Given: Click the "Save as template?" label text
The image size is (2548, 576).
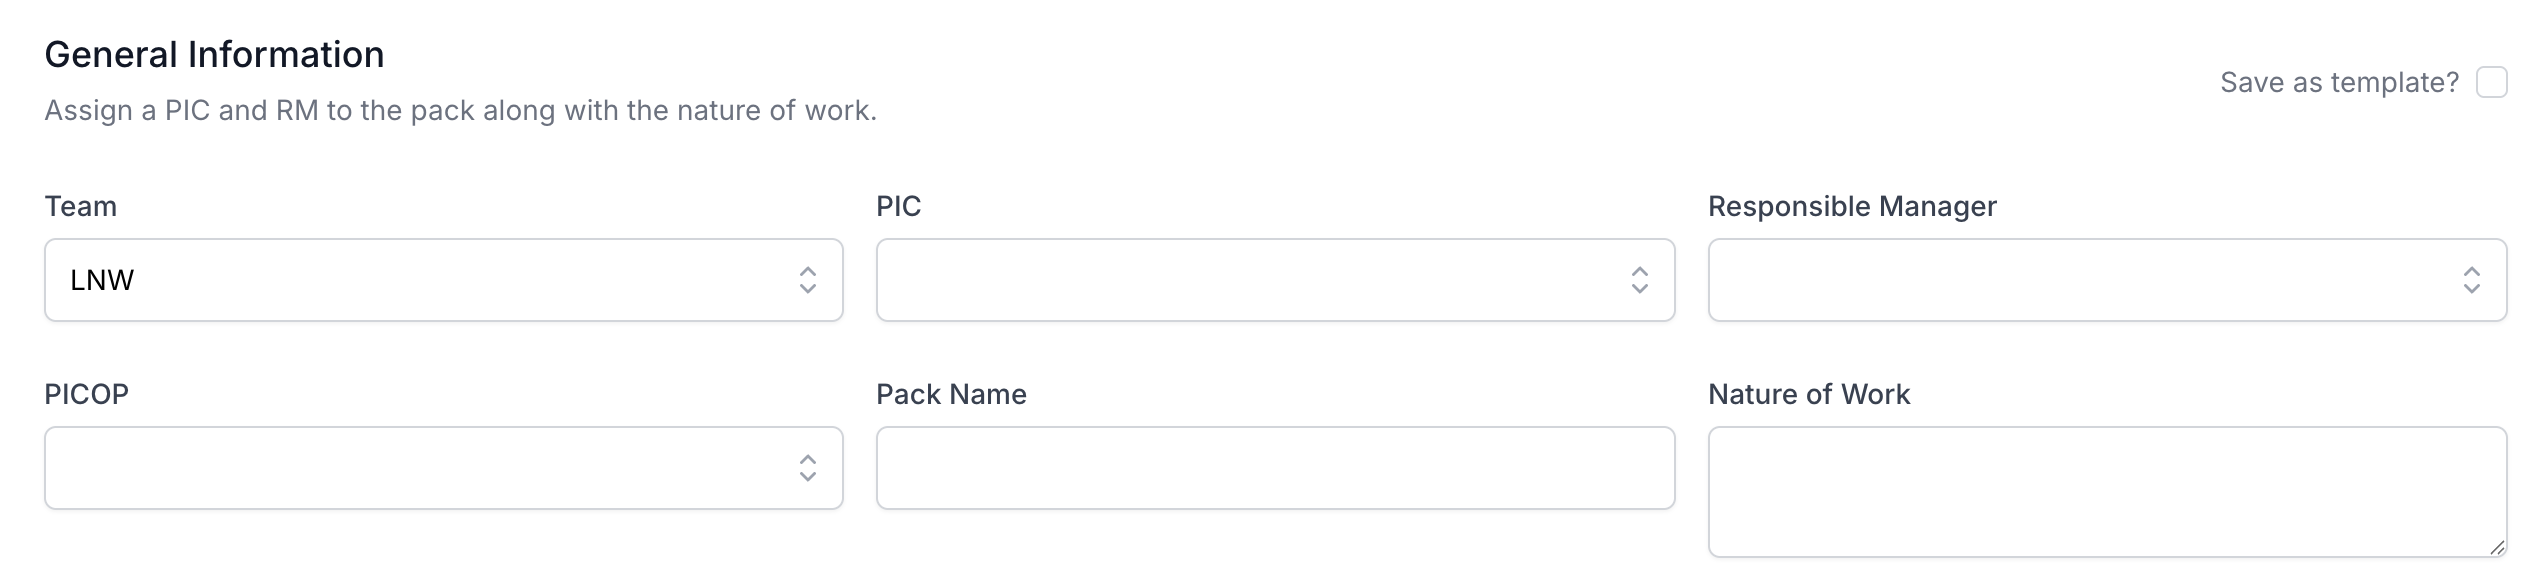Looking at the screenshot, I should (x=2338, y=82).
